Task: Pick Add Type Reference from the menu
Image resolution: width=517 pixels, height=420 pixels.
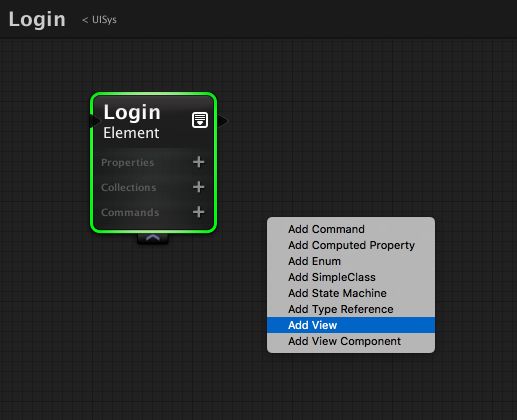Action: click(351, 309)
